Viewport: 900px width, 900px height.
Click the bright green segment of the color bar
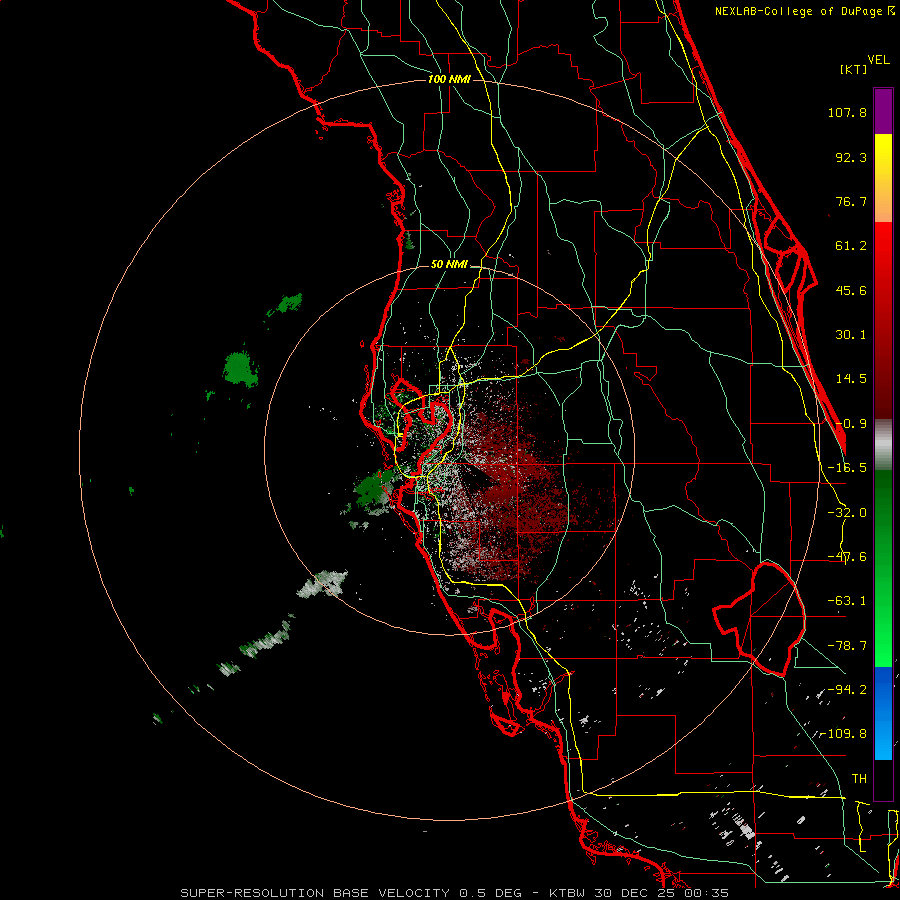click(x=883, y=568)
